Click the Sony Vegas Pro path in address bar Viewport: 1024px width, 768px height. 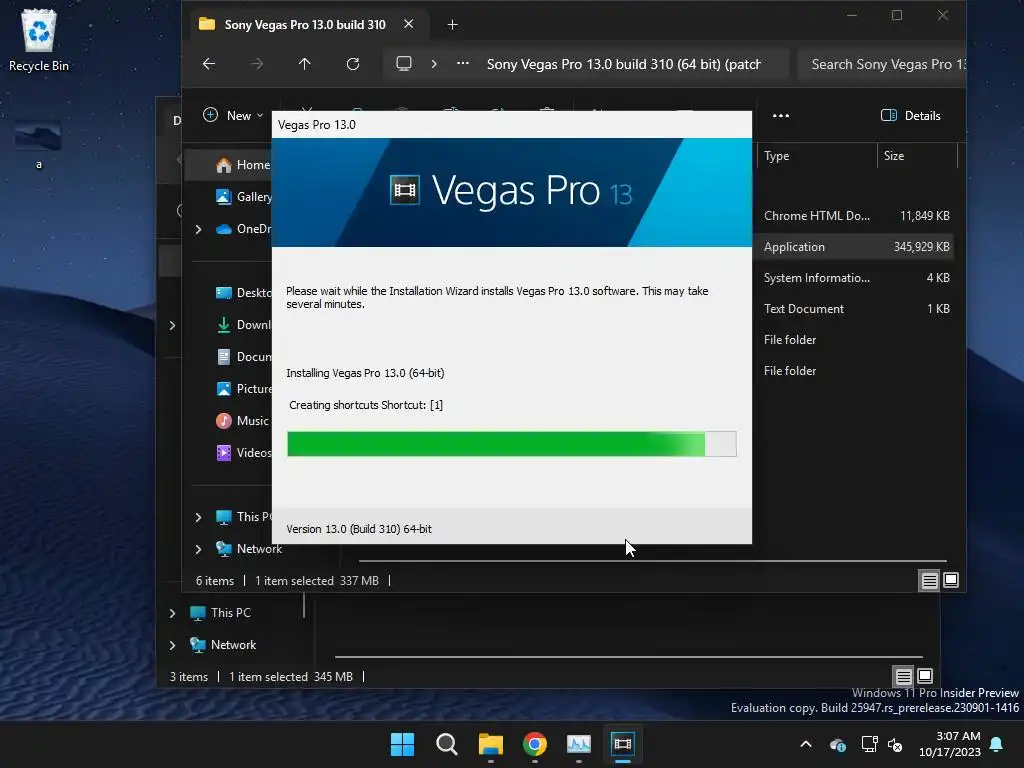click(x=624, y=64)
